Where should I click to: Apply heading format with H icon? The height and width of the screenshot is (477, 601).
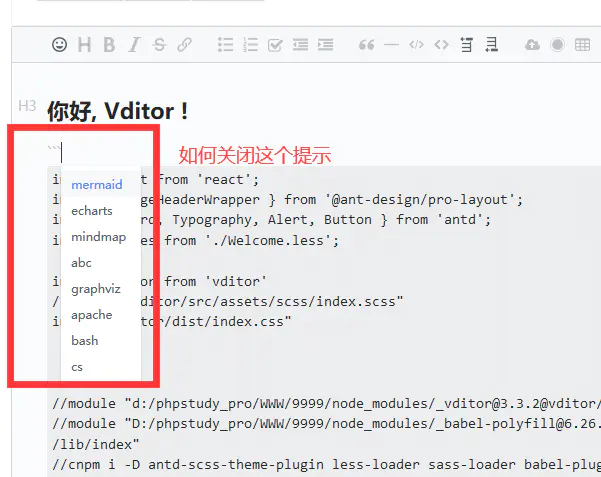pyautogui.click(x=84, y=45)
